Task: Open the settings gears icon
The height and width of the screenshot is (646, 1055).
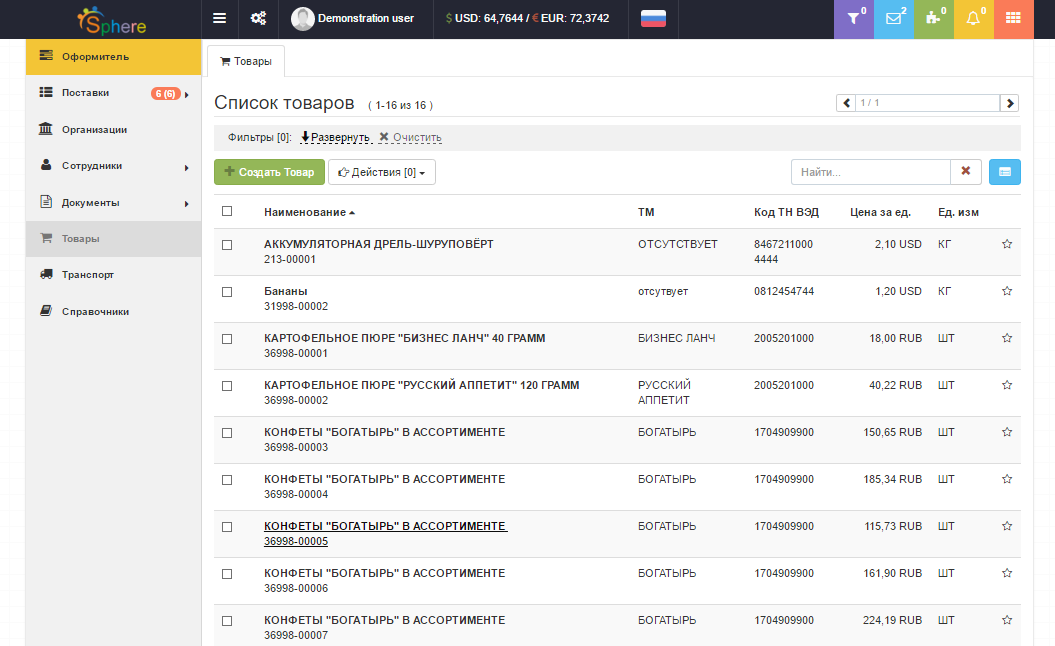Action: tap(258, 18)
